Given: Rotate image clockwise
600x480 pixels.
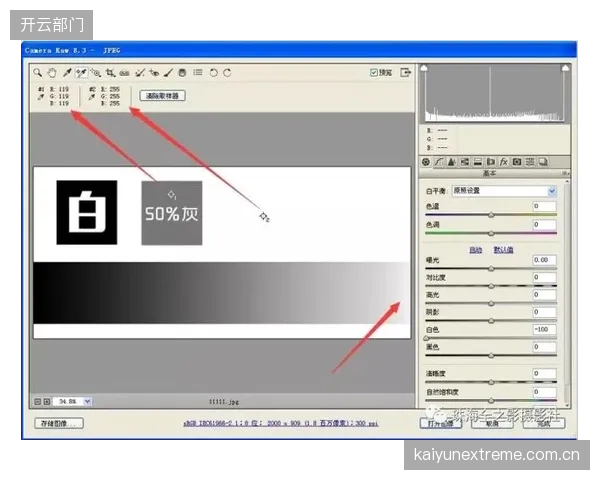Looking at the screenshot, I should click(227, 73).
